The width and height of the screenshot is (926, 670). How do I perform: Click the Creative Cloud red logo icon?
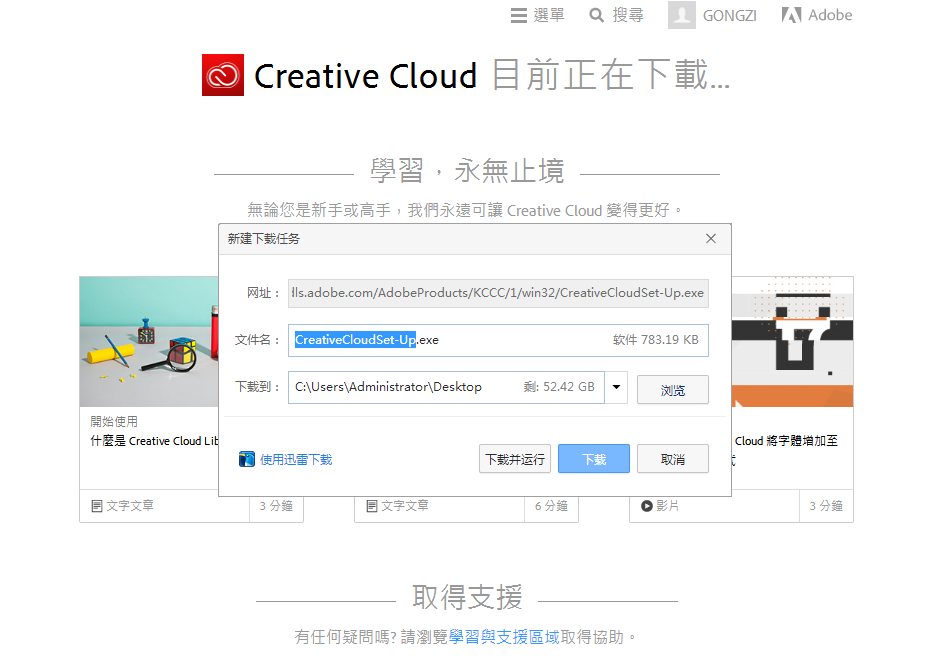click(223, 76)
